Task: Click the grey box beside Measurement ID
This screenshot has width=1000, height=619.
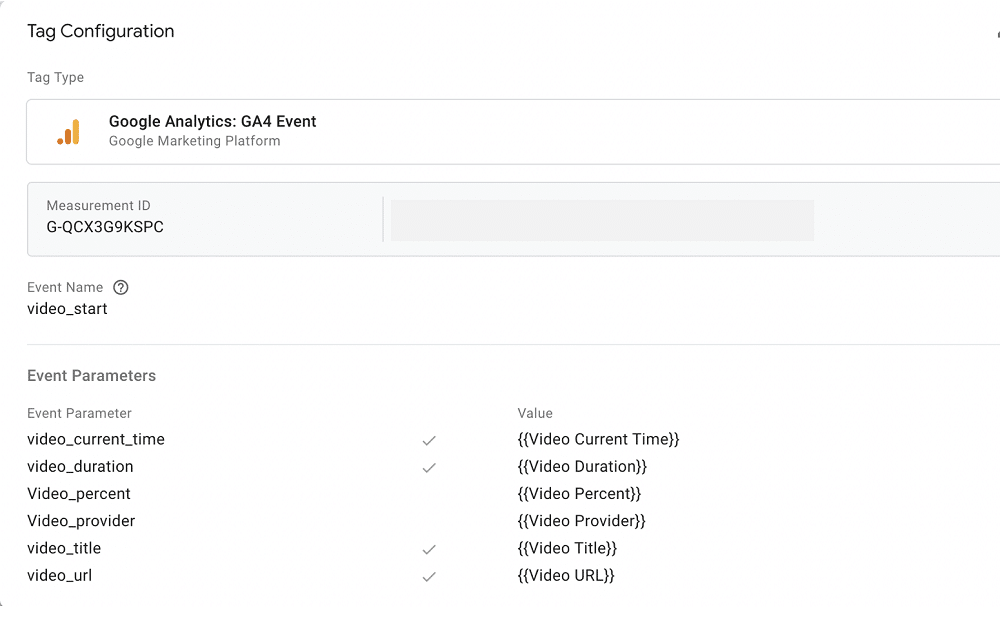Action: pos(601,220)
